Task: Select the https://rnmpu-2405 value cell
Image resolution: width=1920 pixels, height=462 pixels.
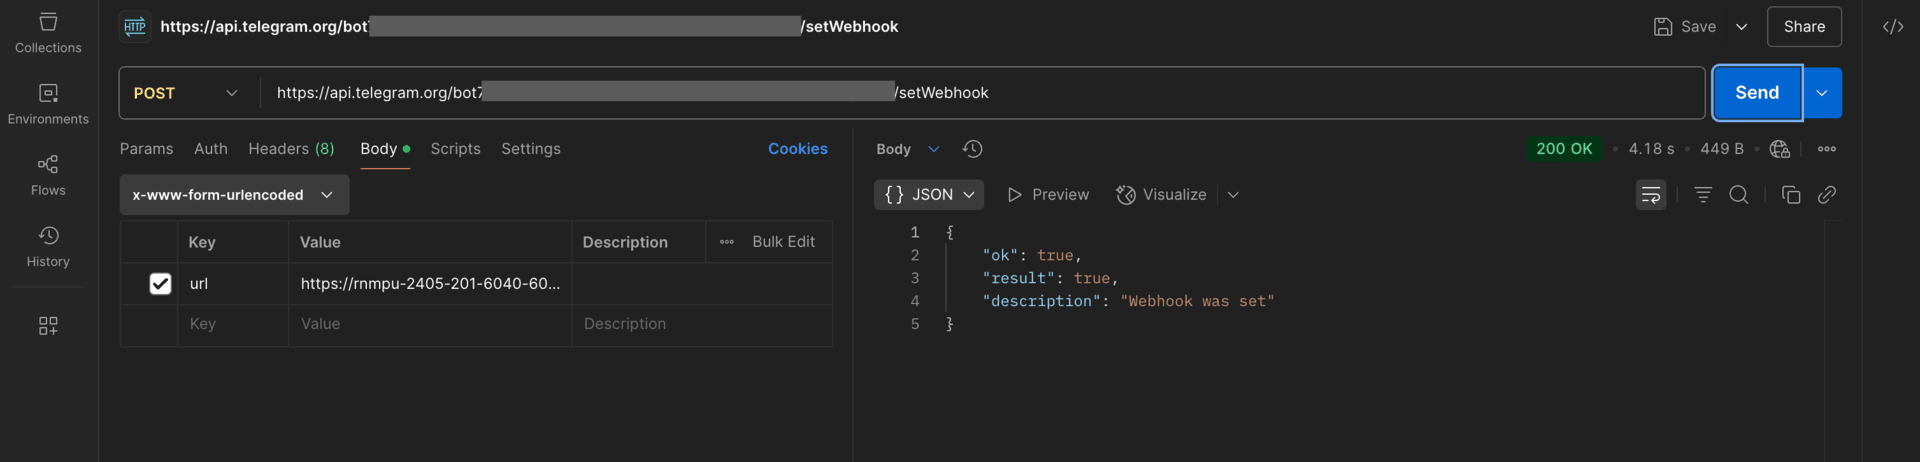Action: (x=430, y=284)
